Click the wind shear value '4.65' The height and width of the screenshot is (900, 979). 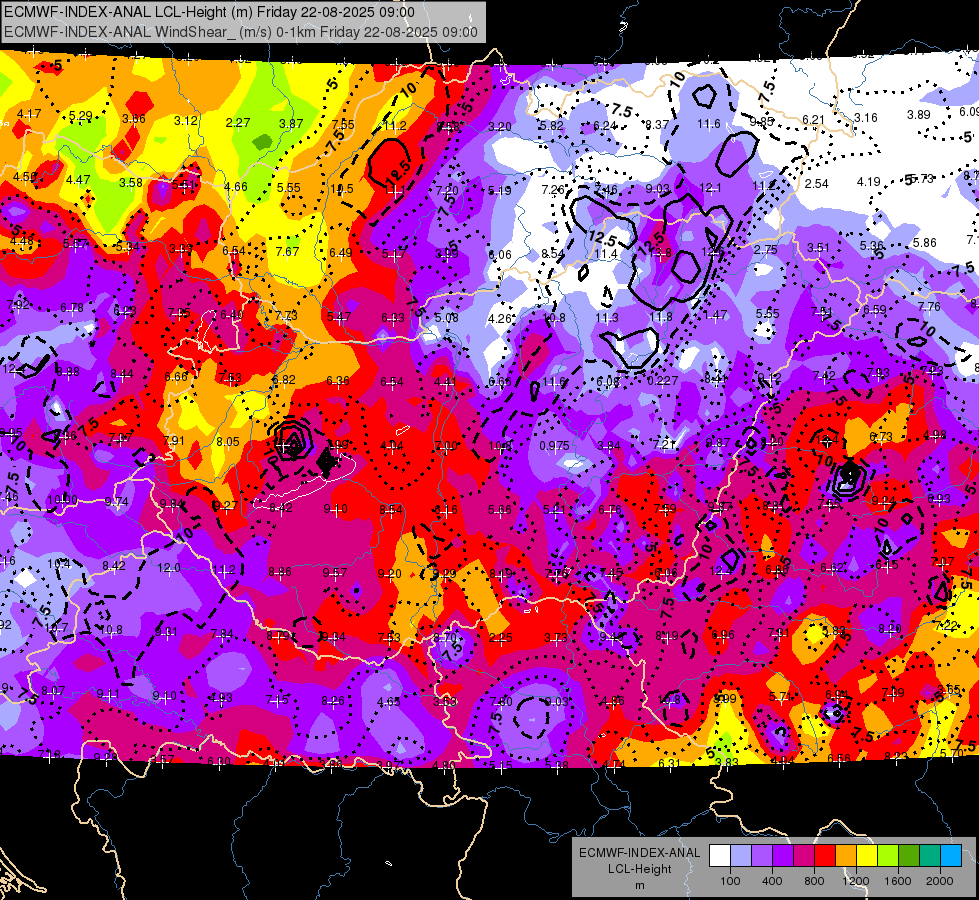pyautogui.click(x=388, y=701)
